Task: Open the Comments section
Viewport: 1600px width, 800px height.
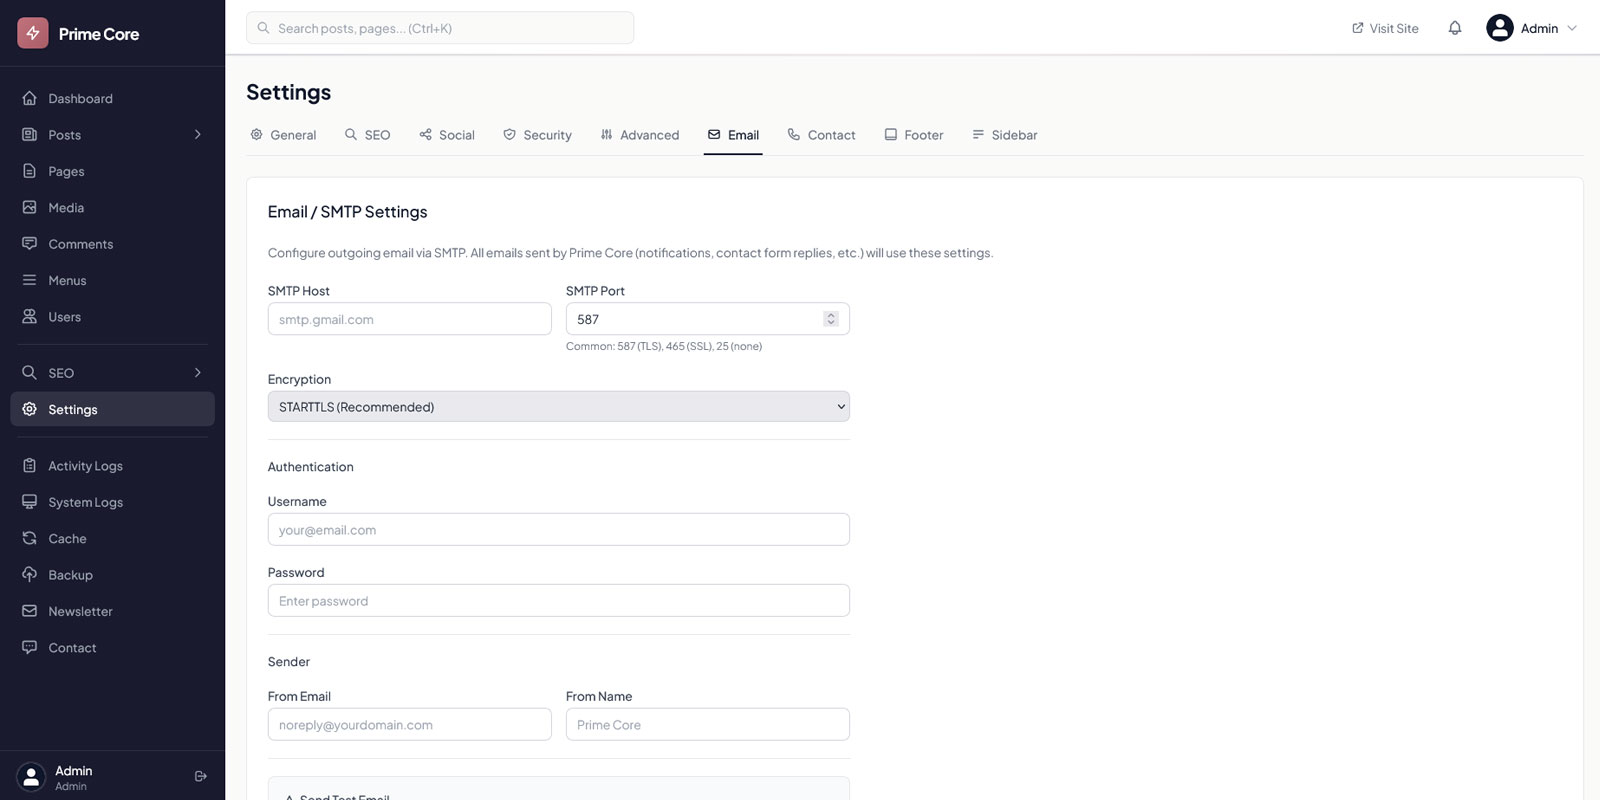Action: 80,244
